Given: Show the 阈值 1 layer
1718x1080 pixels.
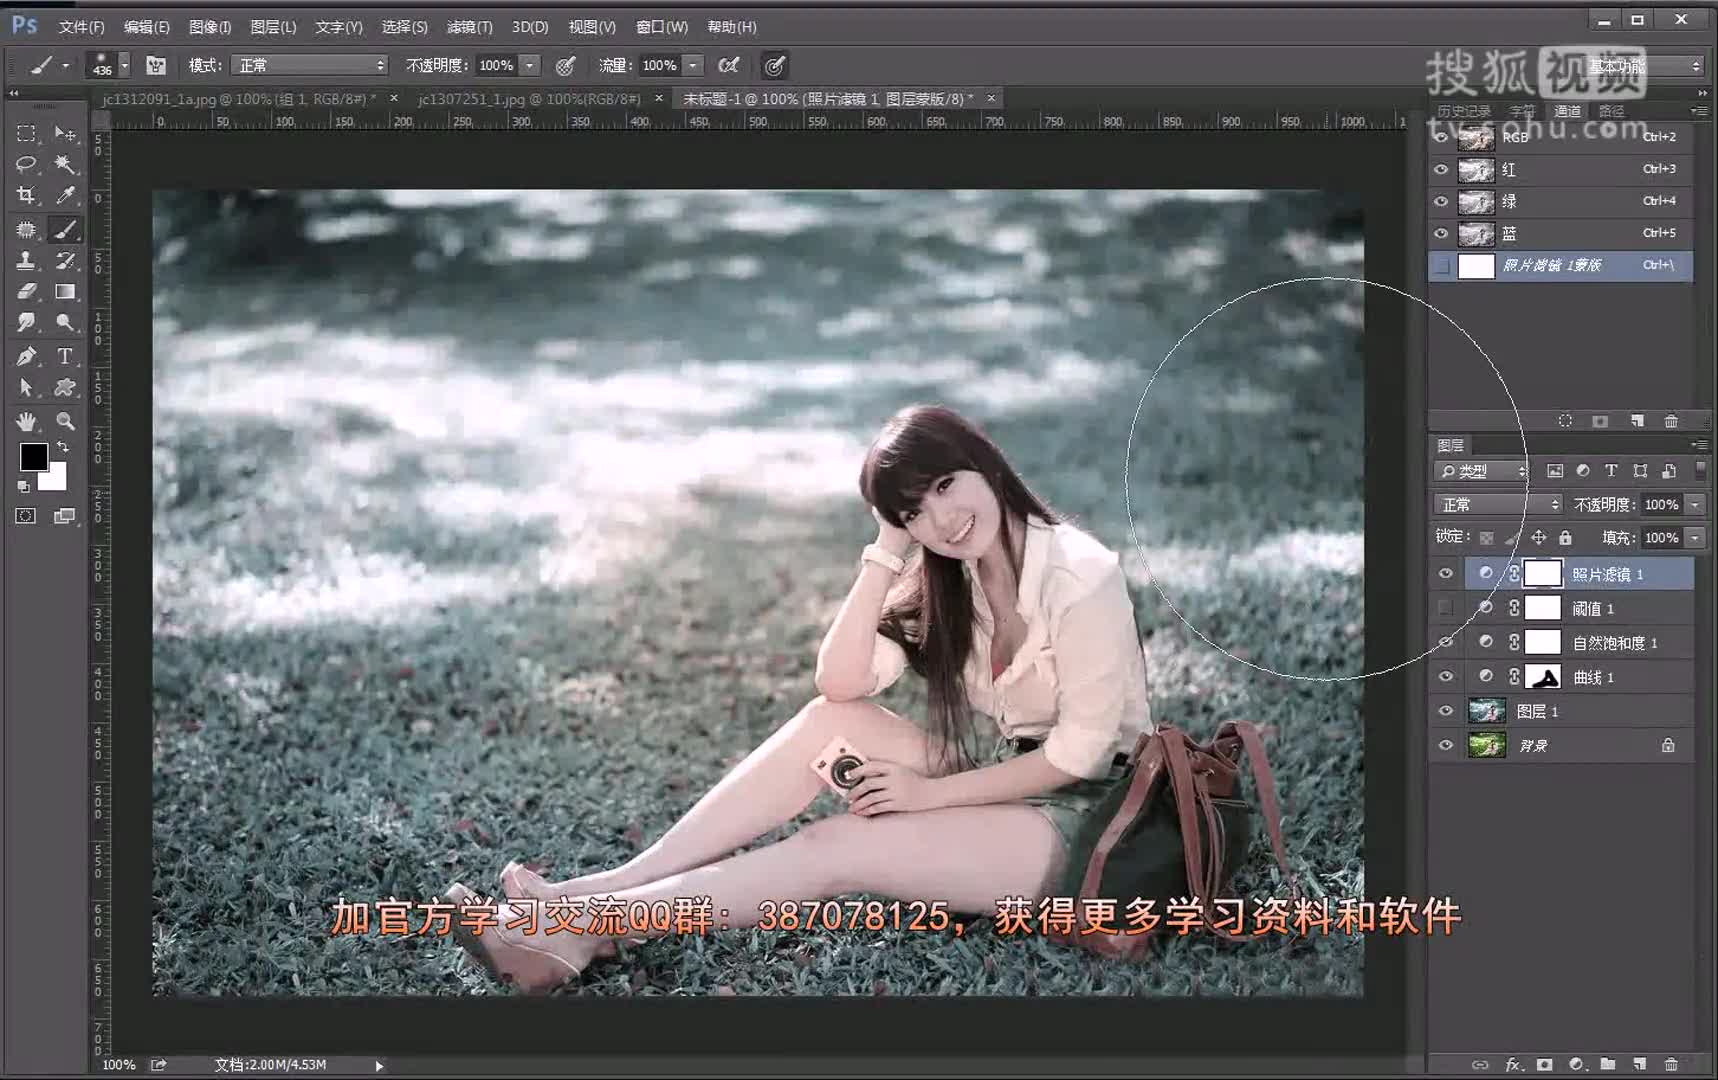Looking at the screenshot, I should (1445, 608).
